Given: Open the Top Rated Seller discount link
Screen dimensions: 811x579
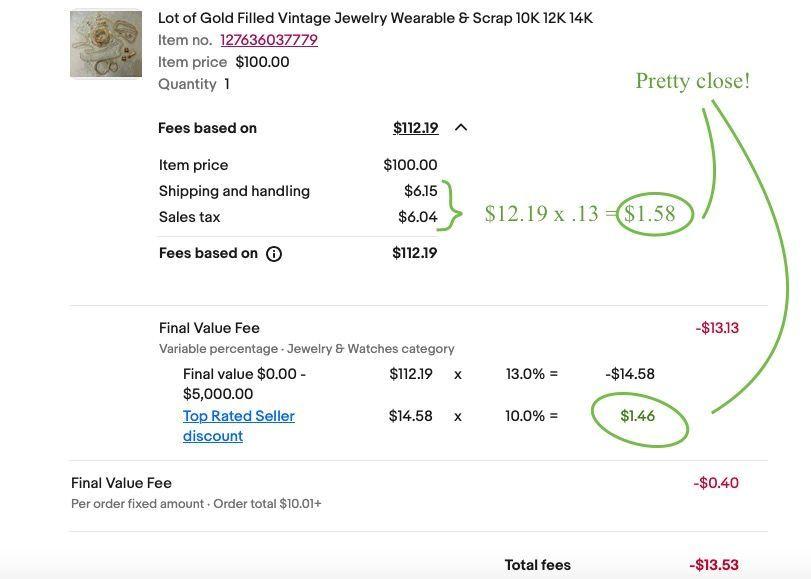Looking at the screenshot, I should click(238, 426).
